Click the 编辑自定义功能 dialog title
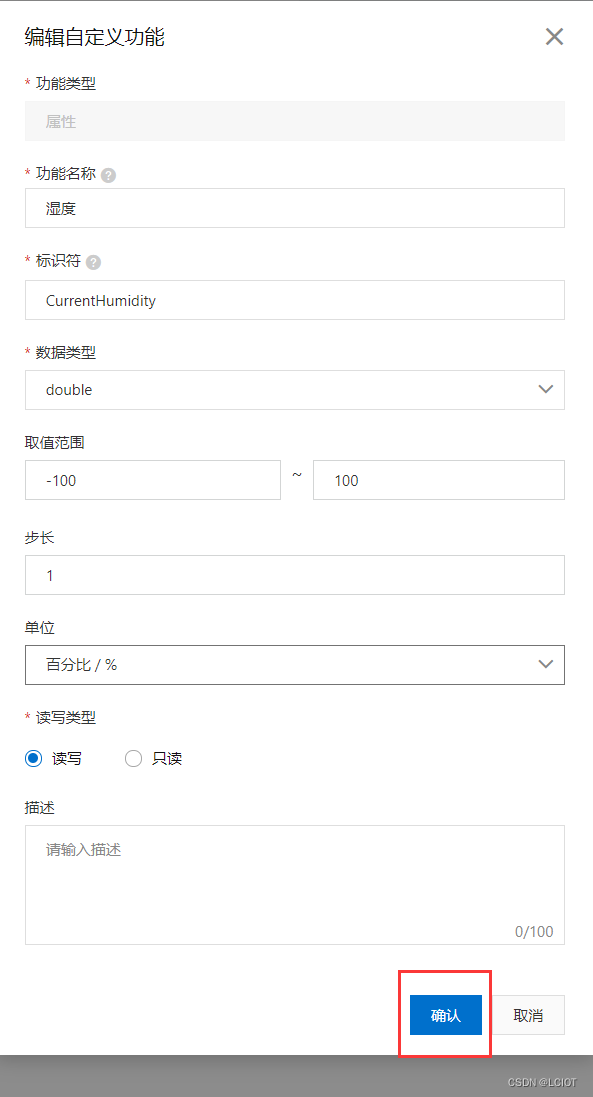 [x=94, y=36]
